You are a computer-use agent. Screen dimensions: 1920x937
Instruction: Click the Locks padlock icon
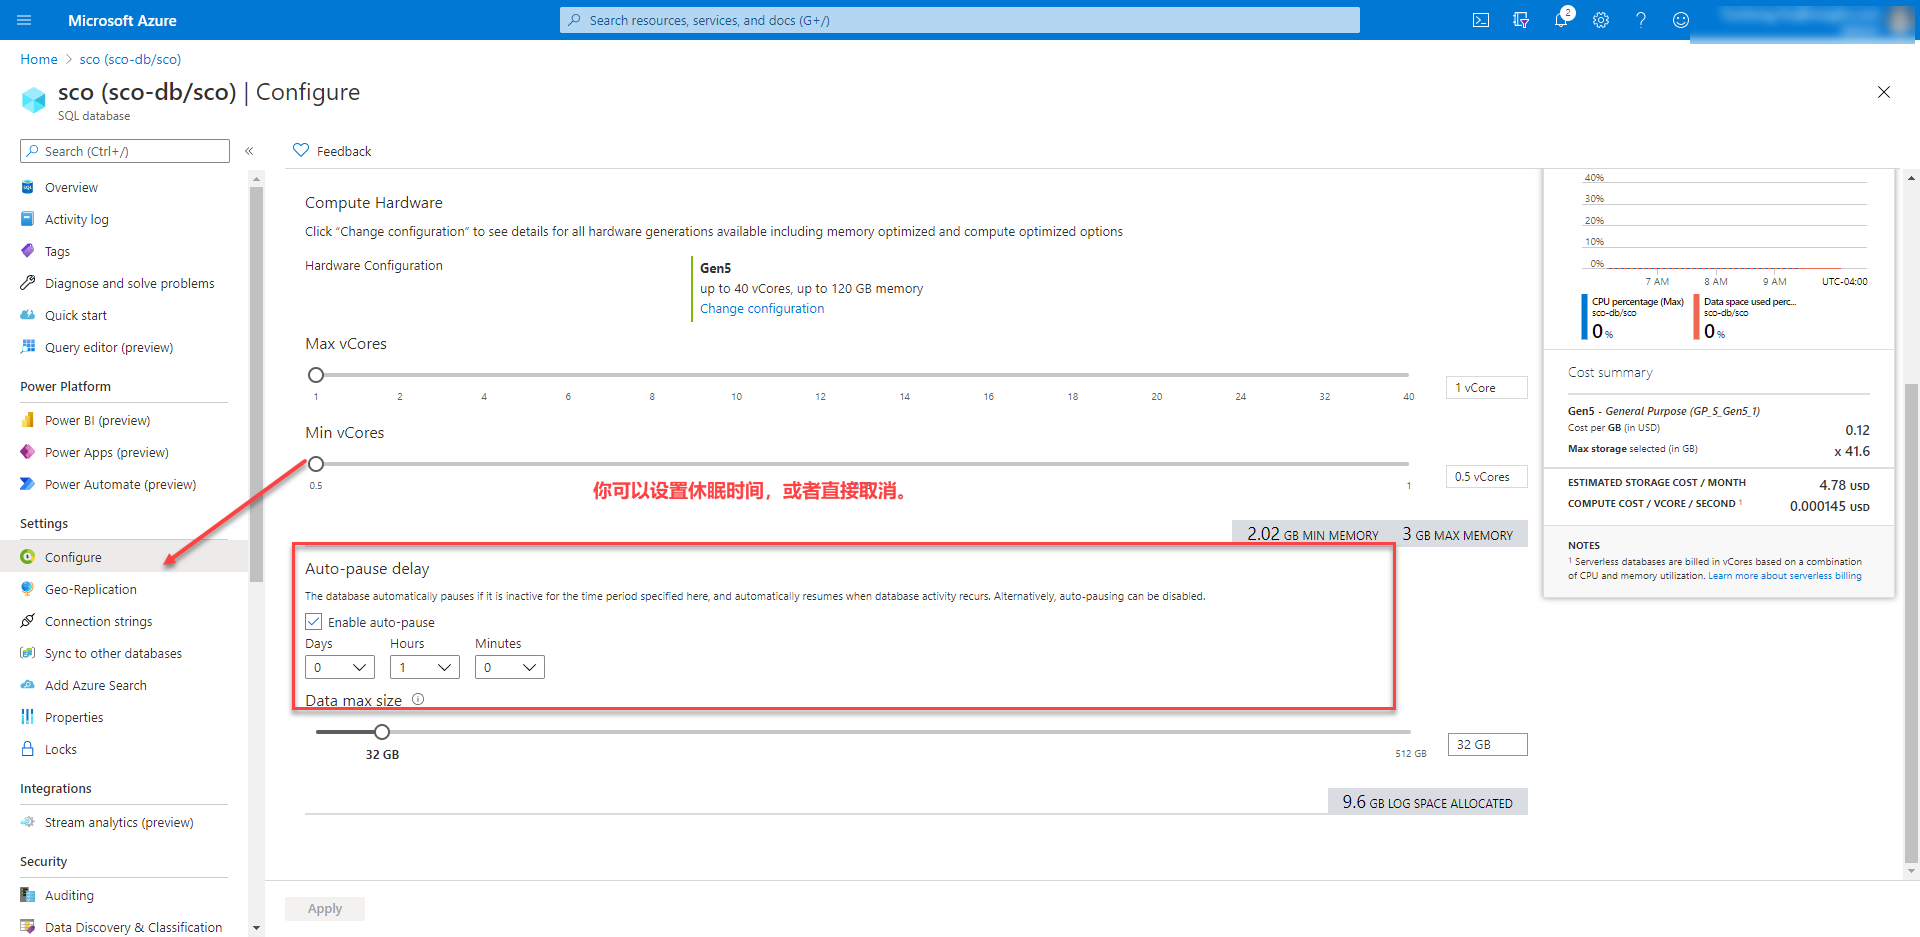(x=28, y=749)
